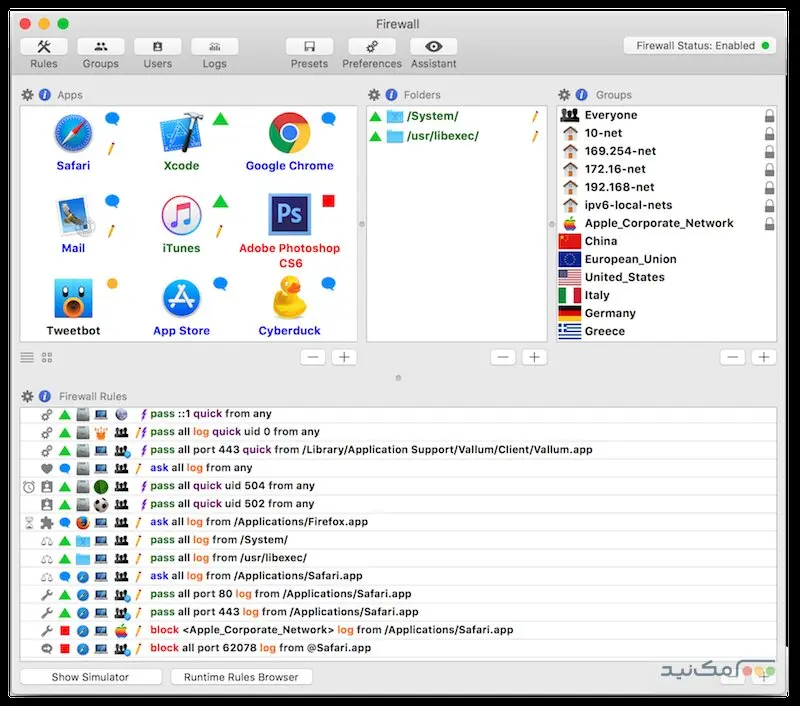Open the Runtime Rules Browser

[241, 677]
